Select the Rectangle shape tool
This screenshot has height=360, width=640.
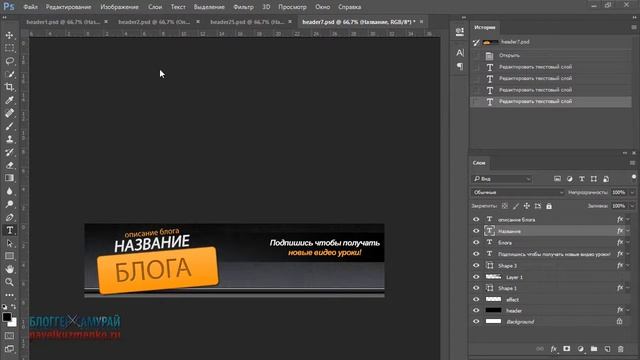(x=9, y=256)
